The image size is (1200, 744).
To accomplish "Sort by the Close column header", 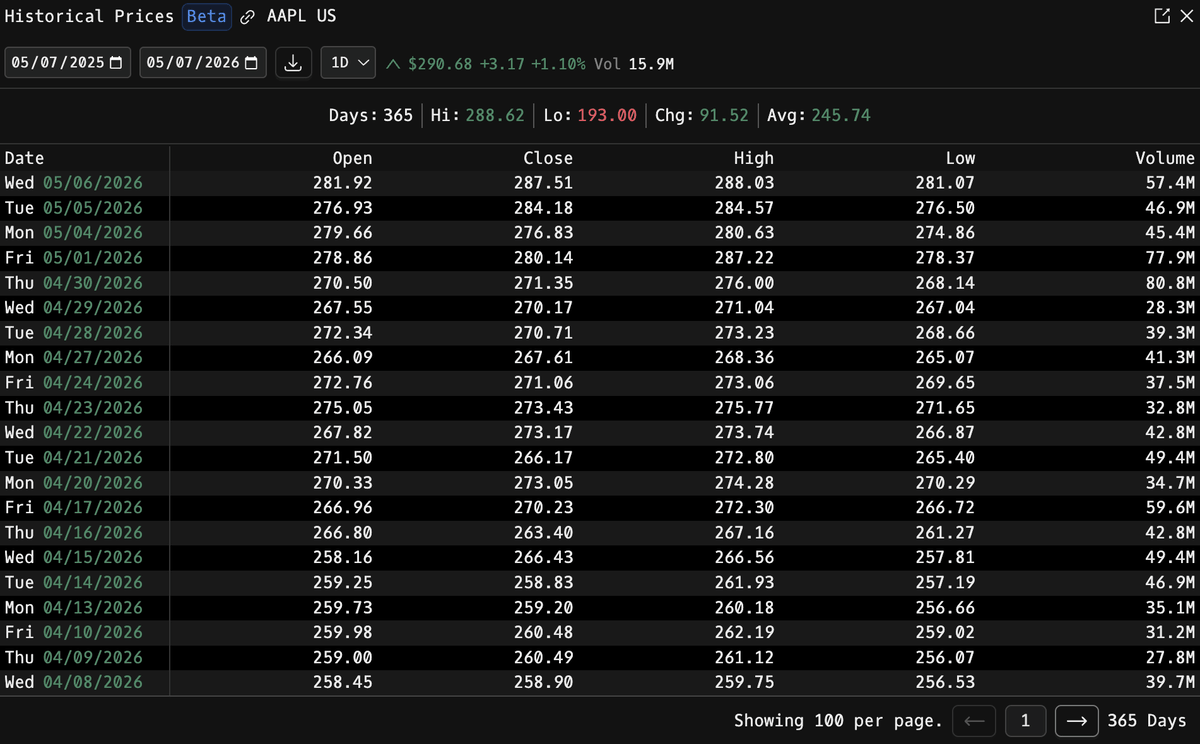I will (x=548, y=158).
